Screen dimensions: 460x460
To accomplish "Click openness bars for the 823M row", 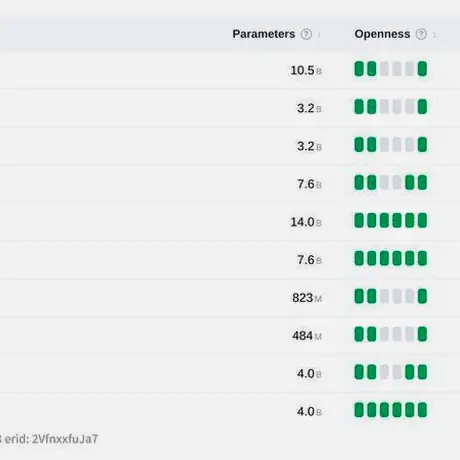I will click(391, 296).
